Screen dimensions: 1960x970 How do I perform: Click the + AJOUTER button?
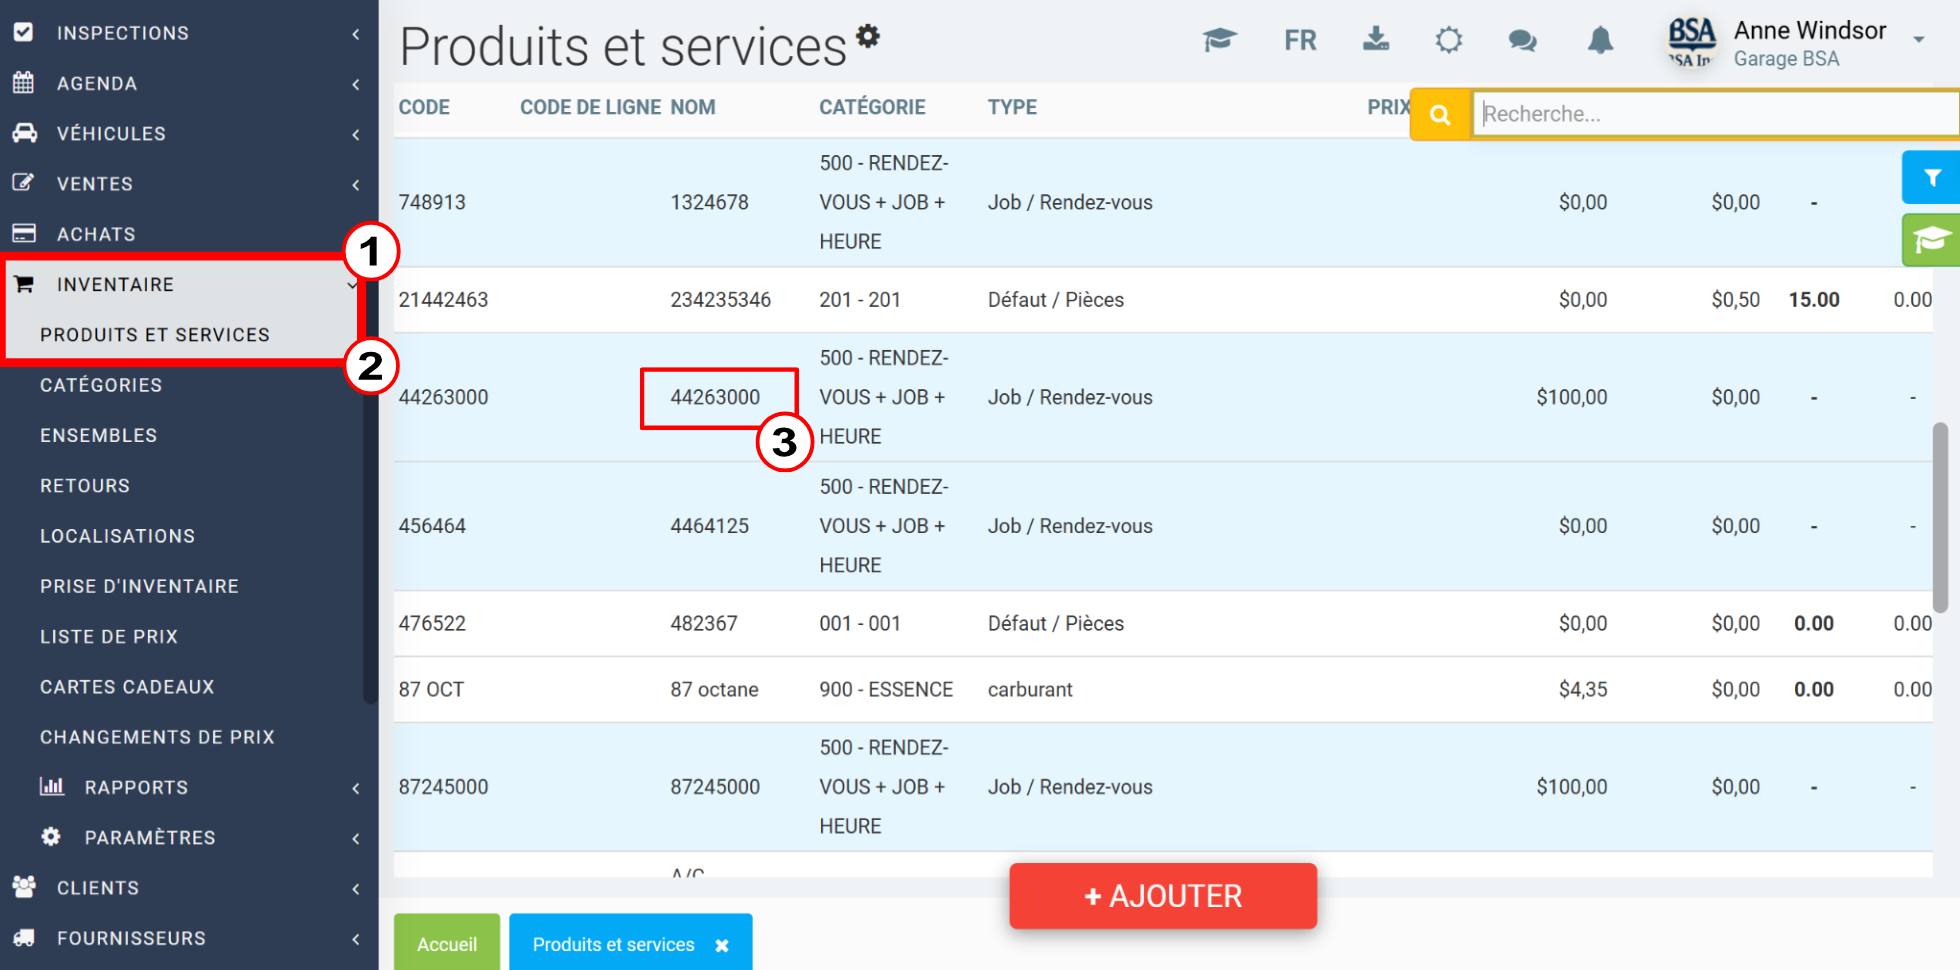pos(1163,896)
